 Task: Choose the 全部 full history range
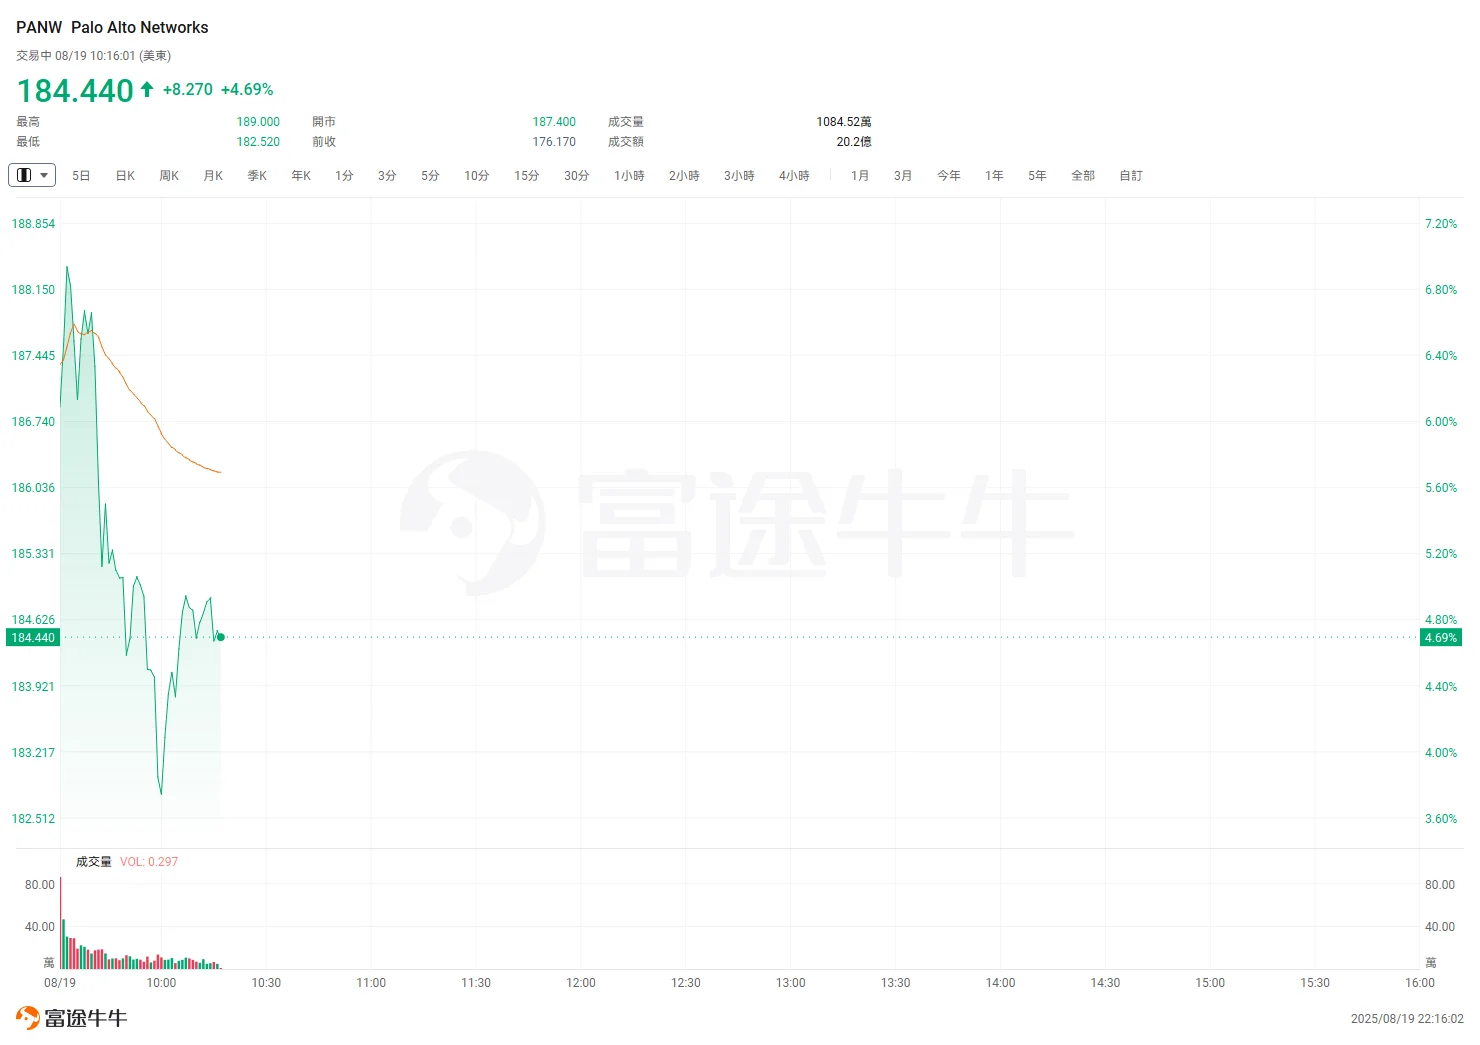[1083, 176]
